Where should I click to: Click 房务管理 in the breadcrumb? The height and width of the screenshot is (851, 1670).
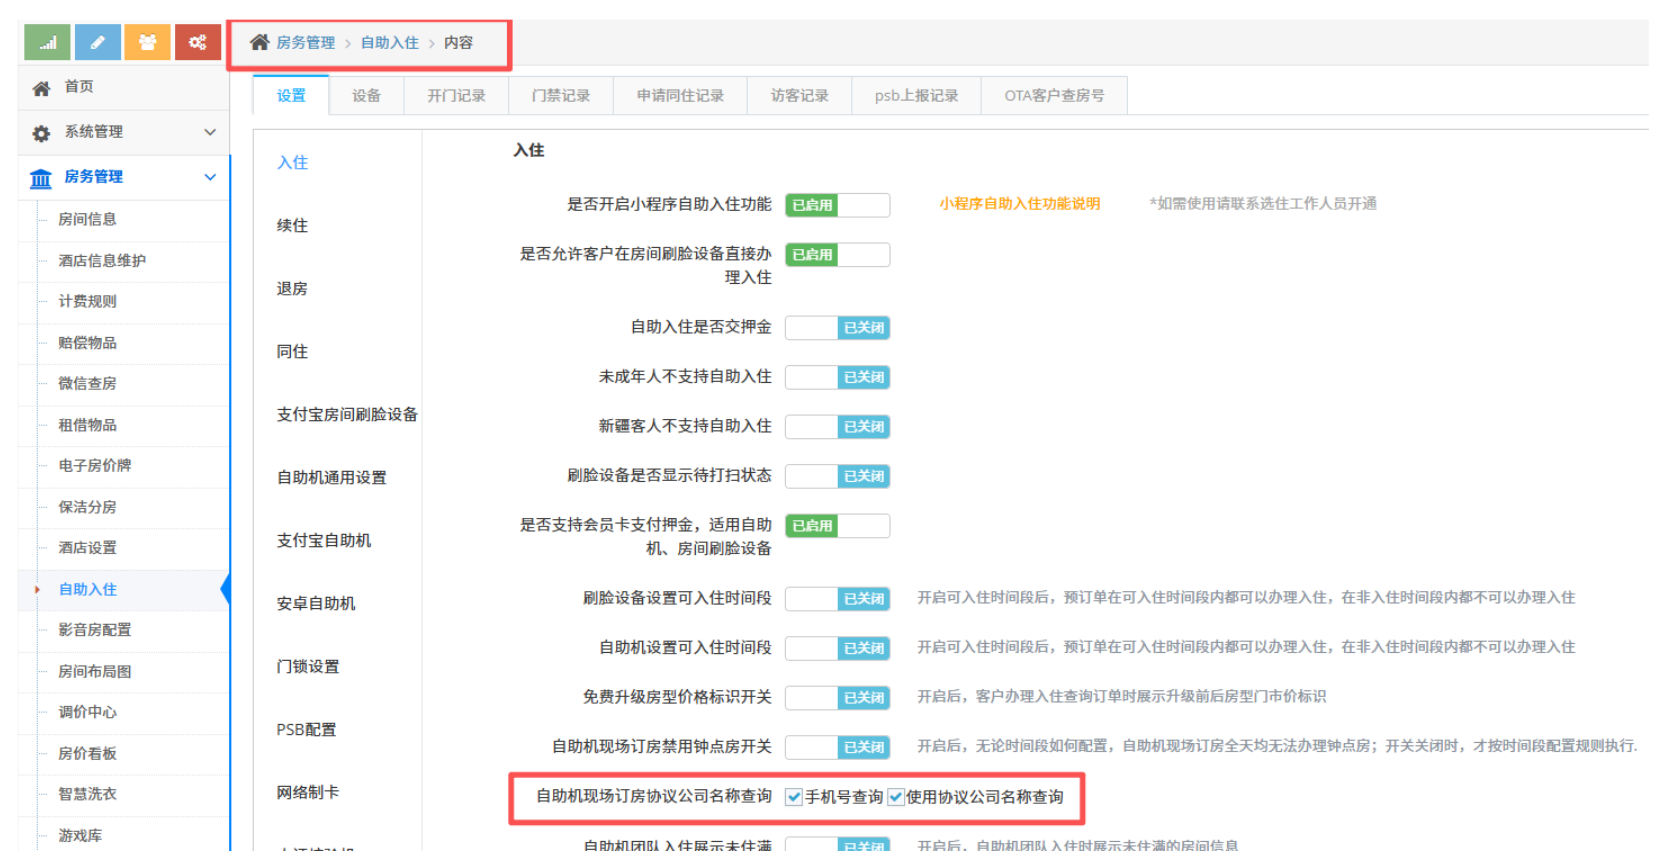click(x=306, y=43)
